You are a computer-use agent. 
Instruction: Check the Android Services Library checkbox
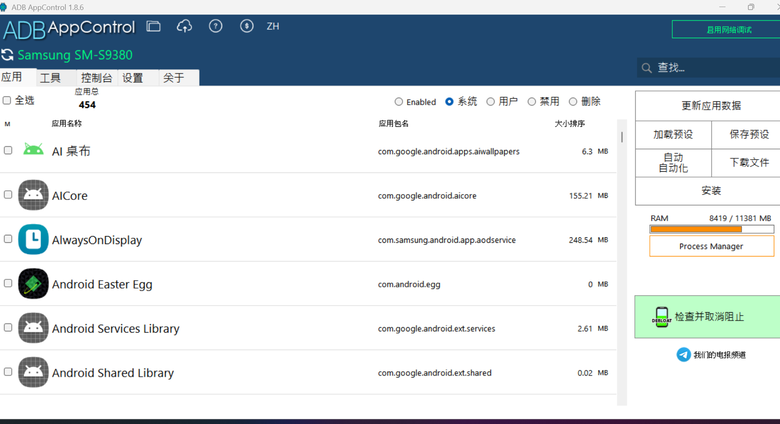click(x=8, y=327)
